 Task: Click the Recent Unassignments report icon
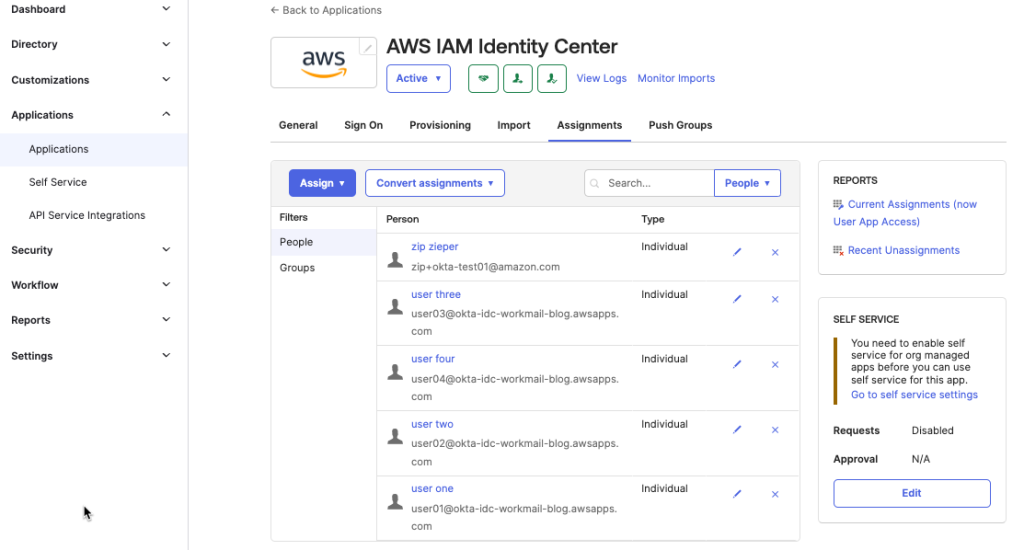tap(838, 250)
